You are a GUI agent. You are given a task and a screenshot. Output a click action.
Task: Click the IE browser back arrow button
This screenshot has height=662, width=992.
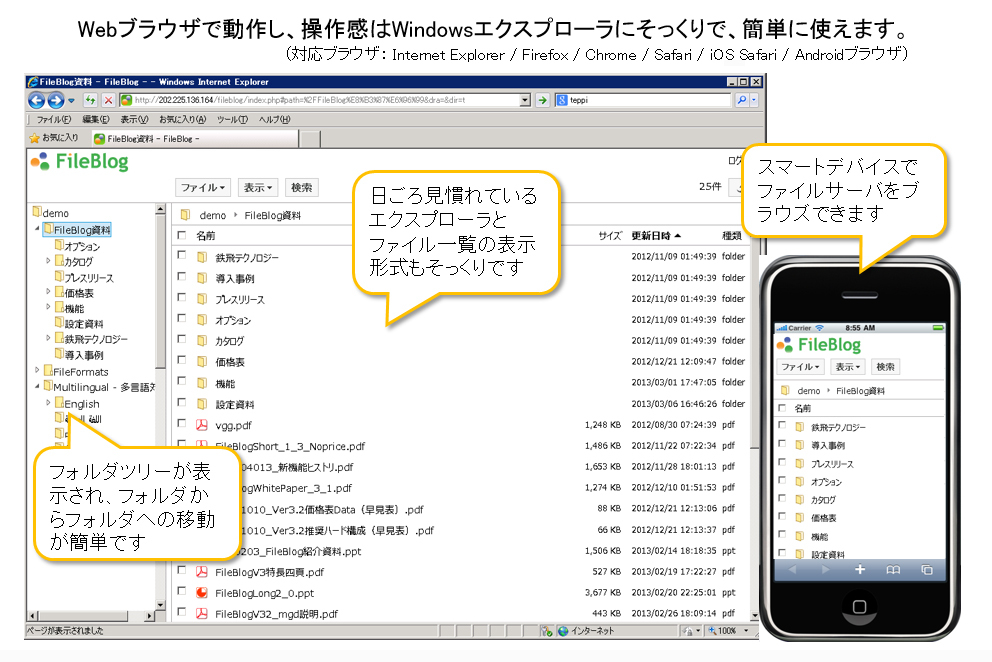[x=37, y=100]
